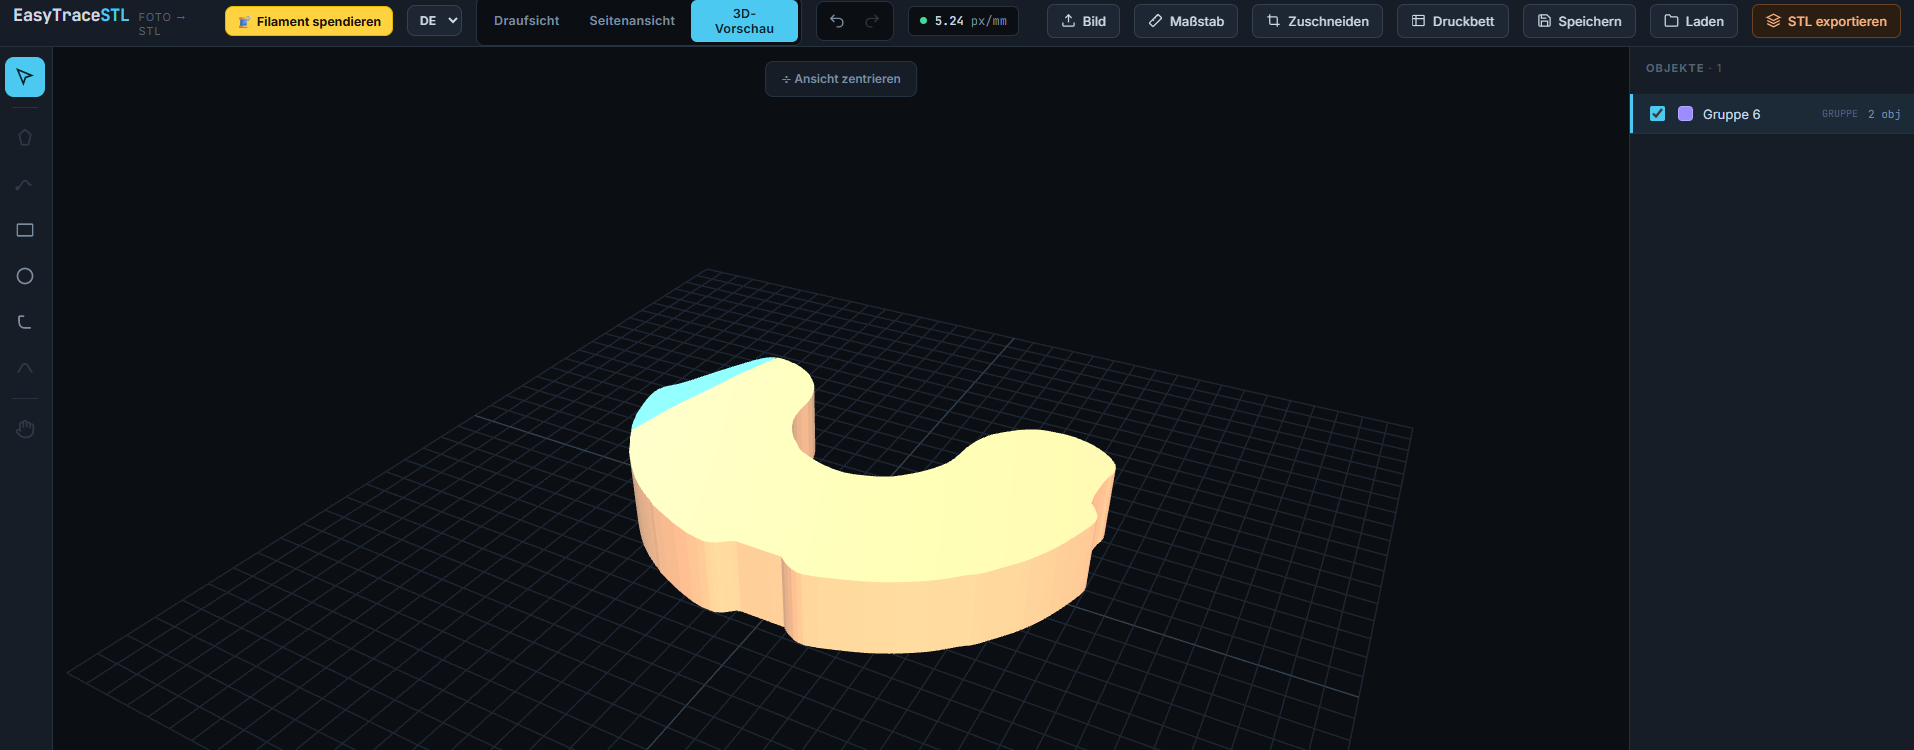The image size is (1914, 750).
Task: Click the EasyTraceSTL logo
Action: pyautogui.click(x=71, y=16)
